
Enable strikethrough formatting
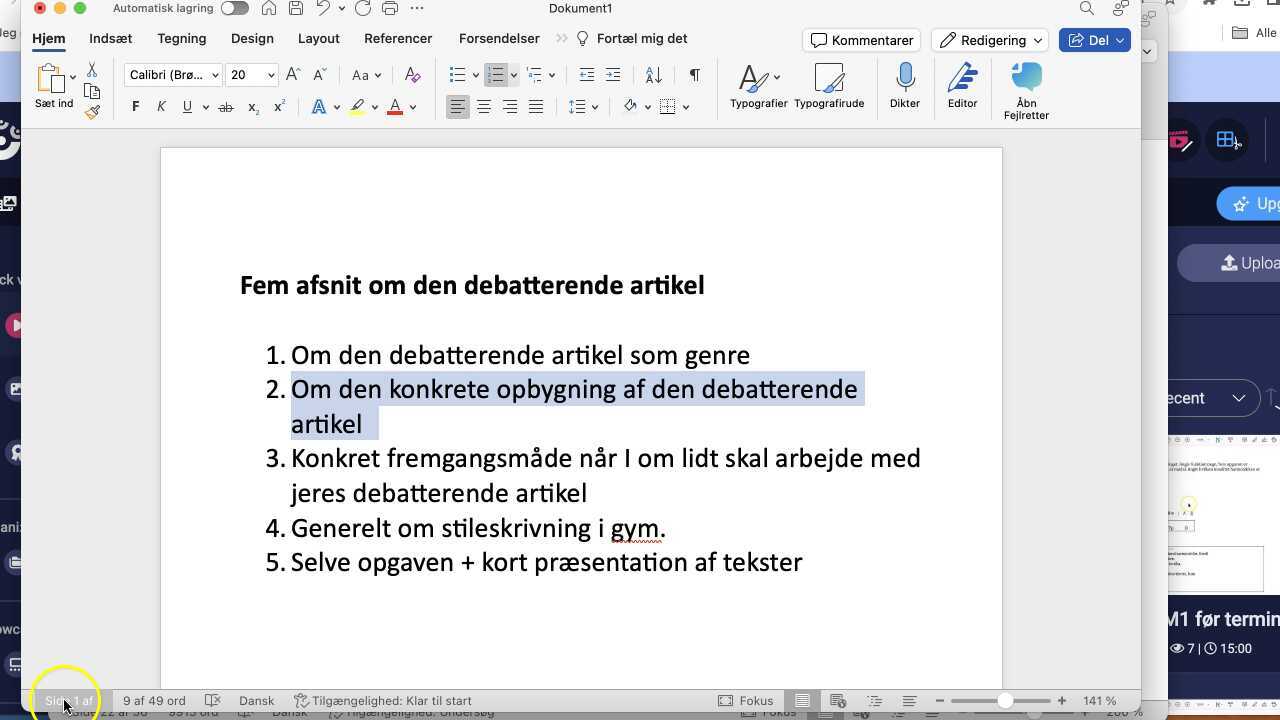(x=226, y=106)
